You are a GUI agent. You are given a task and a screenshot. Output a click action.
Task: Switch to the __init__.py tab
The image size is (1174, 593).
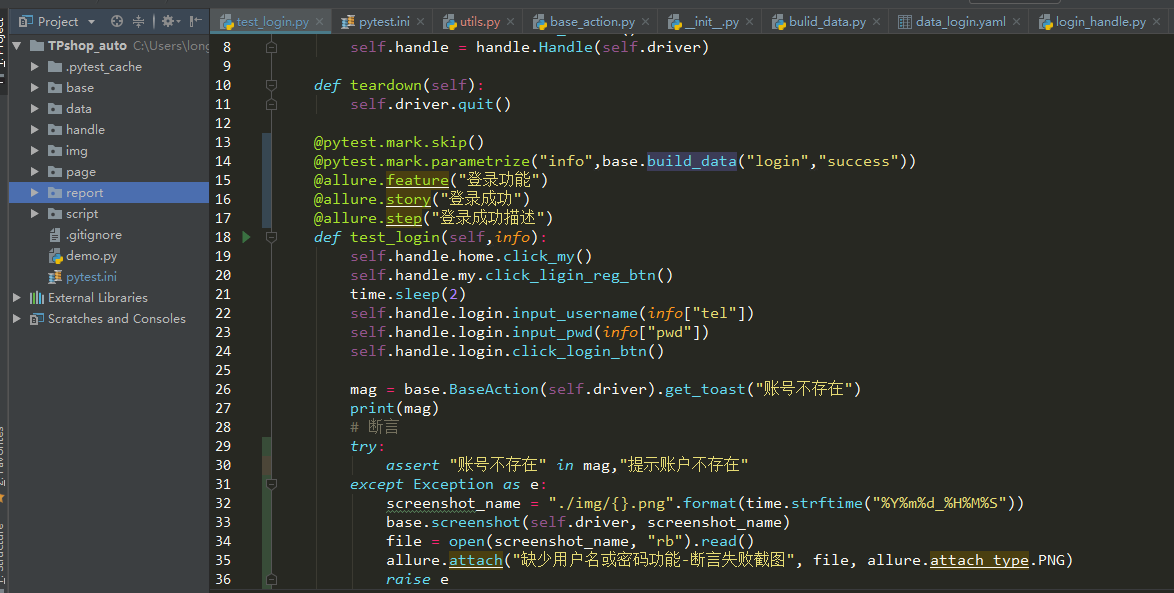(x=711, y=22)
